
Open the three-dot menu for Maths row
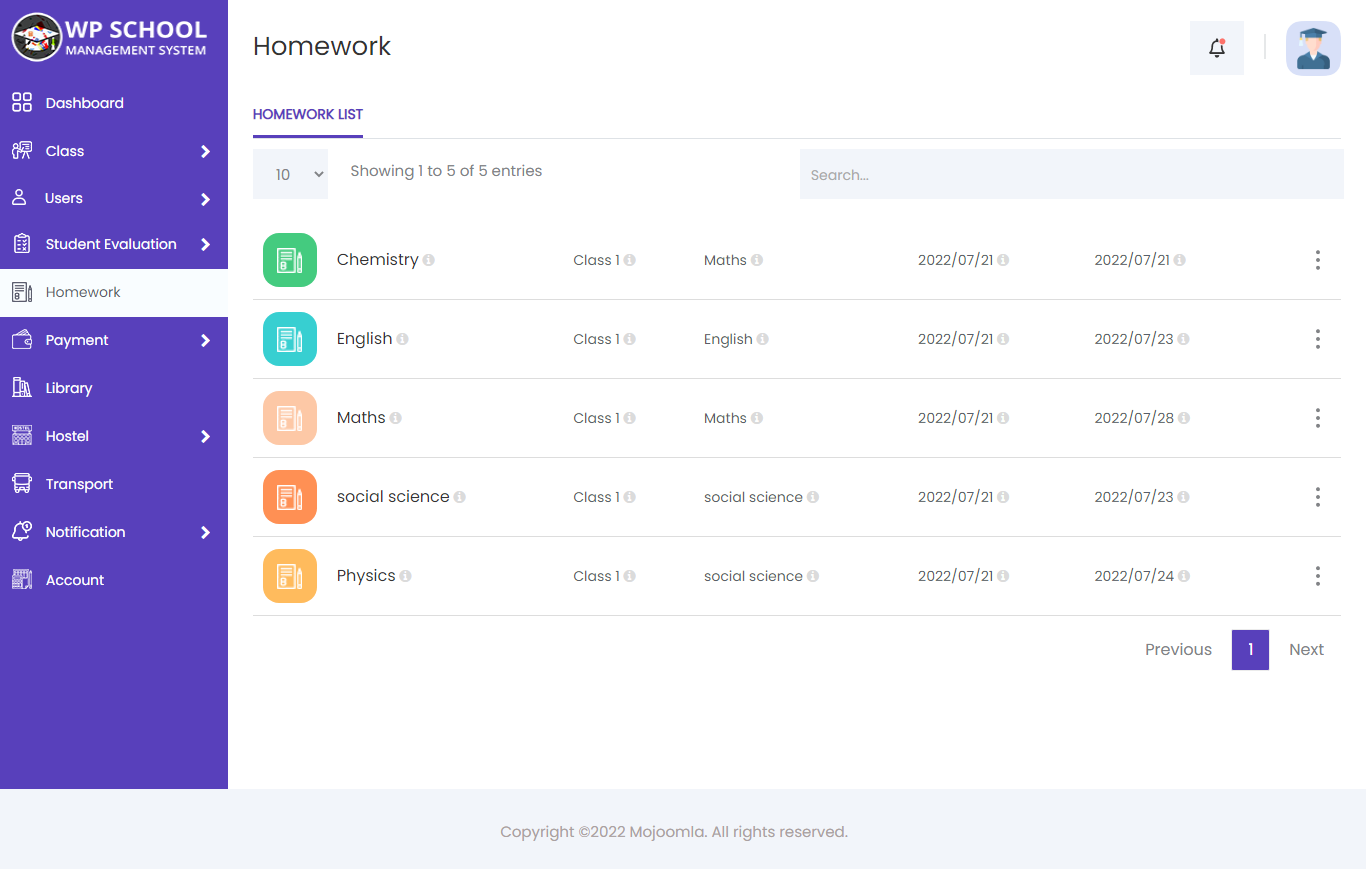(x=1318, y=418)
